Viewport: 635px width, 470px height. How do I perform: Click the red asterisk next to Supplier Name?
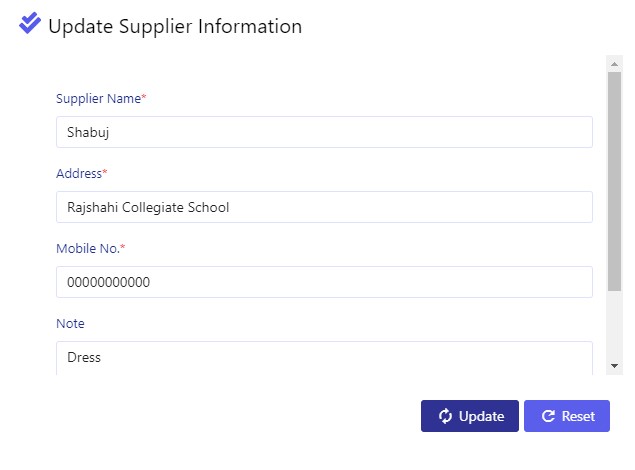(x=144, y=96)
